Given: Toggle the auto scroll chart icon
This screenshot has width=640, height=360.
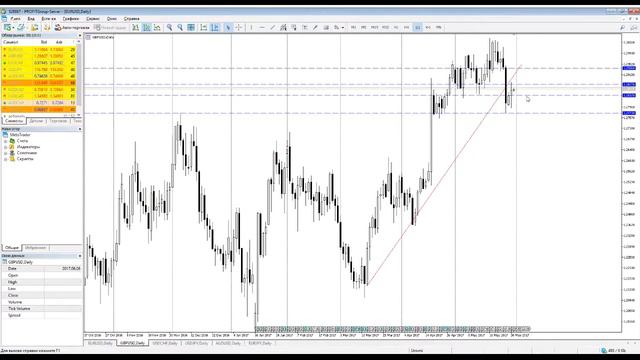Looking at the screenshot, I should click(x=203, y=27).
